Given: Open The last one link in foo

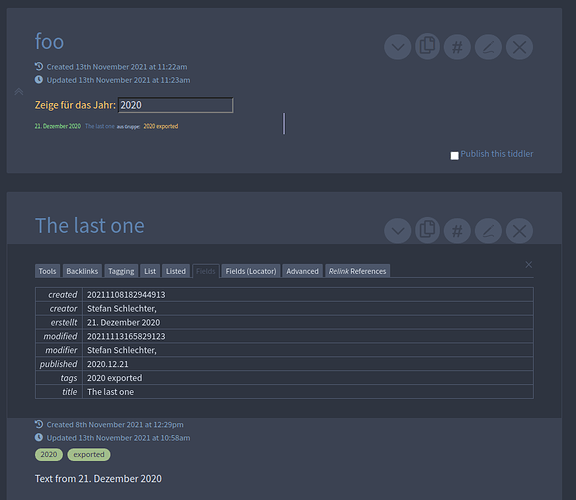Looking at the screenshot, I should pyautogui.click(x=100, y=126).
